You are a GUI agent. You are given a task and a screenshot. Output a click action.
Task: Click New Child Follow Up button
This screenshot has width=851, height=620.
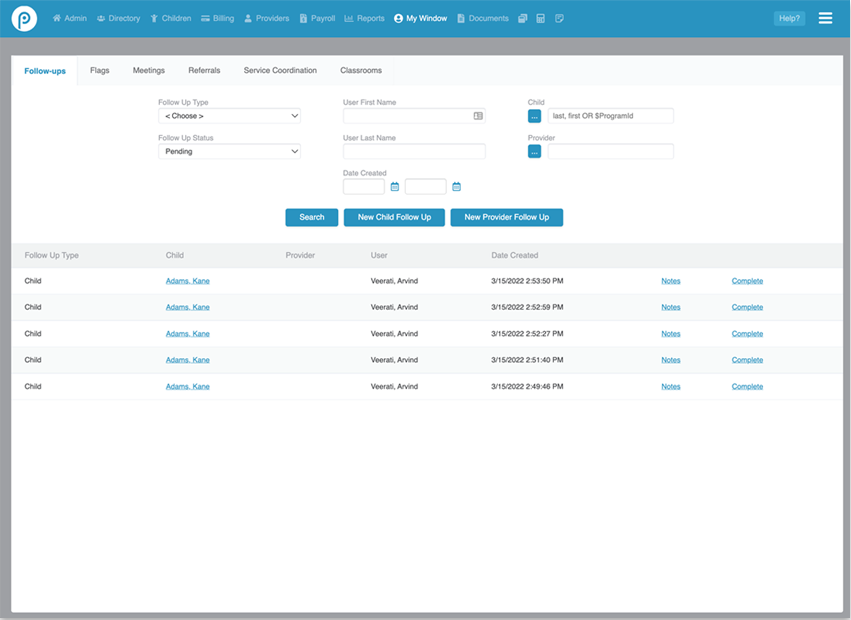tap(394, 217)
